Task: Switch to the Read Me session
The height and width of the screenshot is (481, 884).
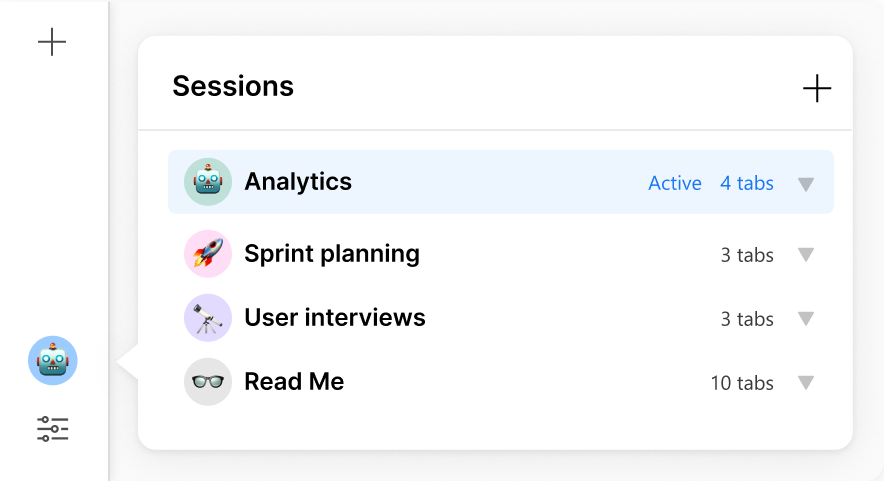Action: [501, 382]
